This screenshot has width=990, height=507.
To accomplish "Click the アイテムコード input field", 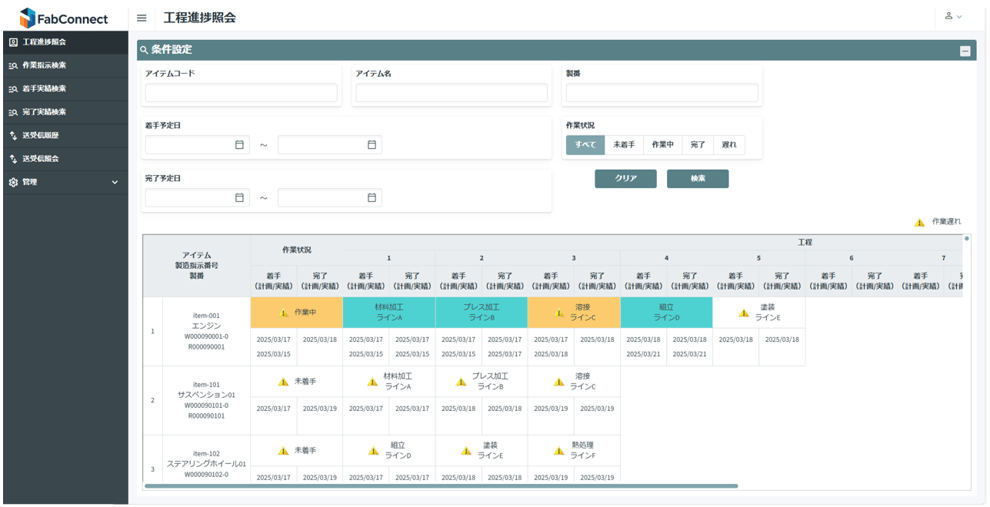I will pos(241,93).
